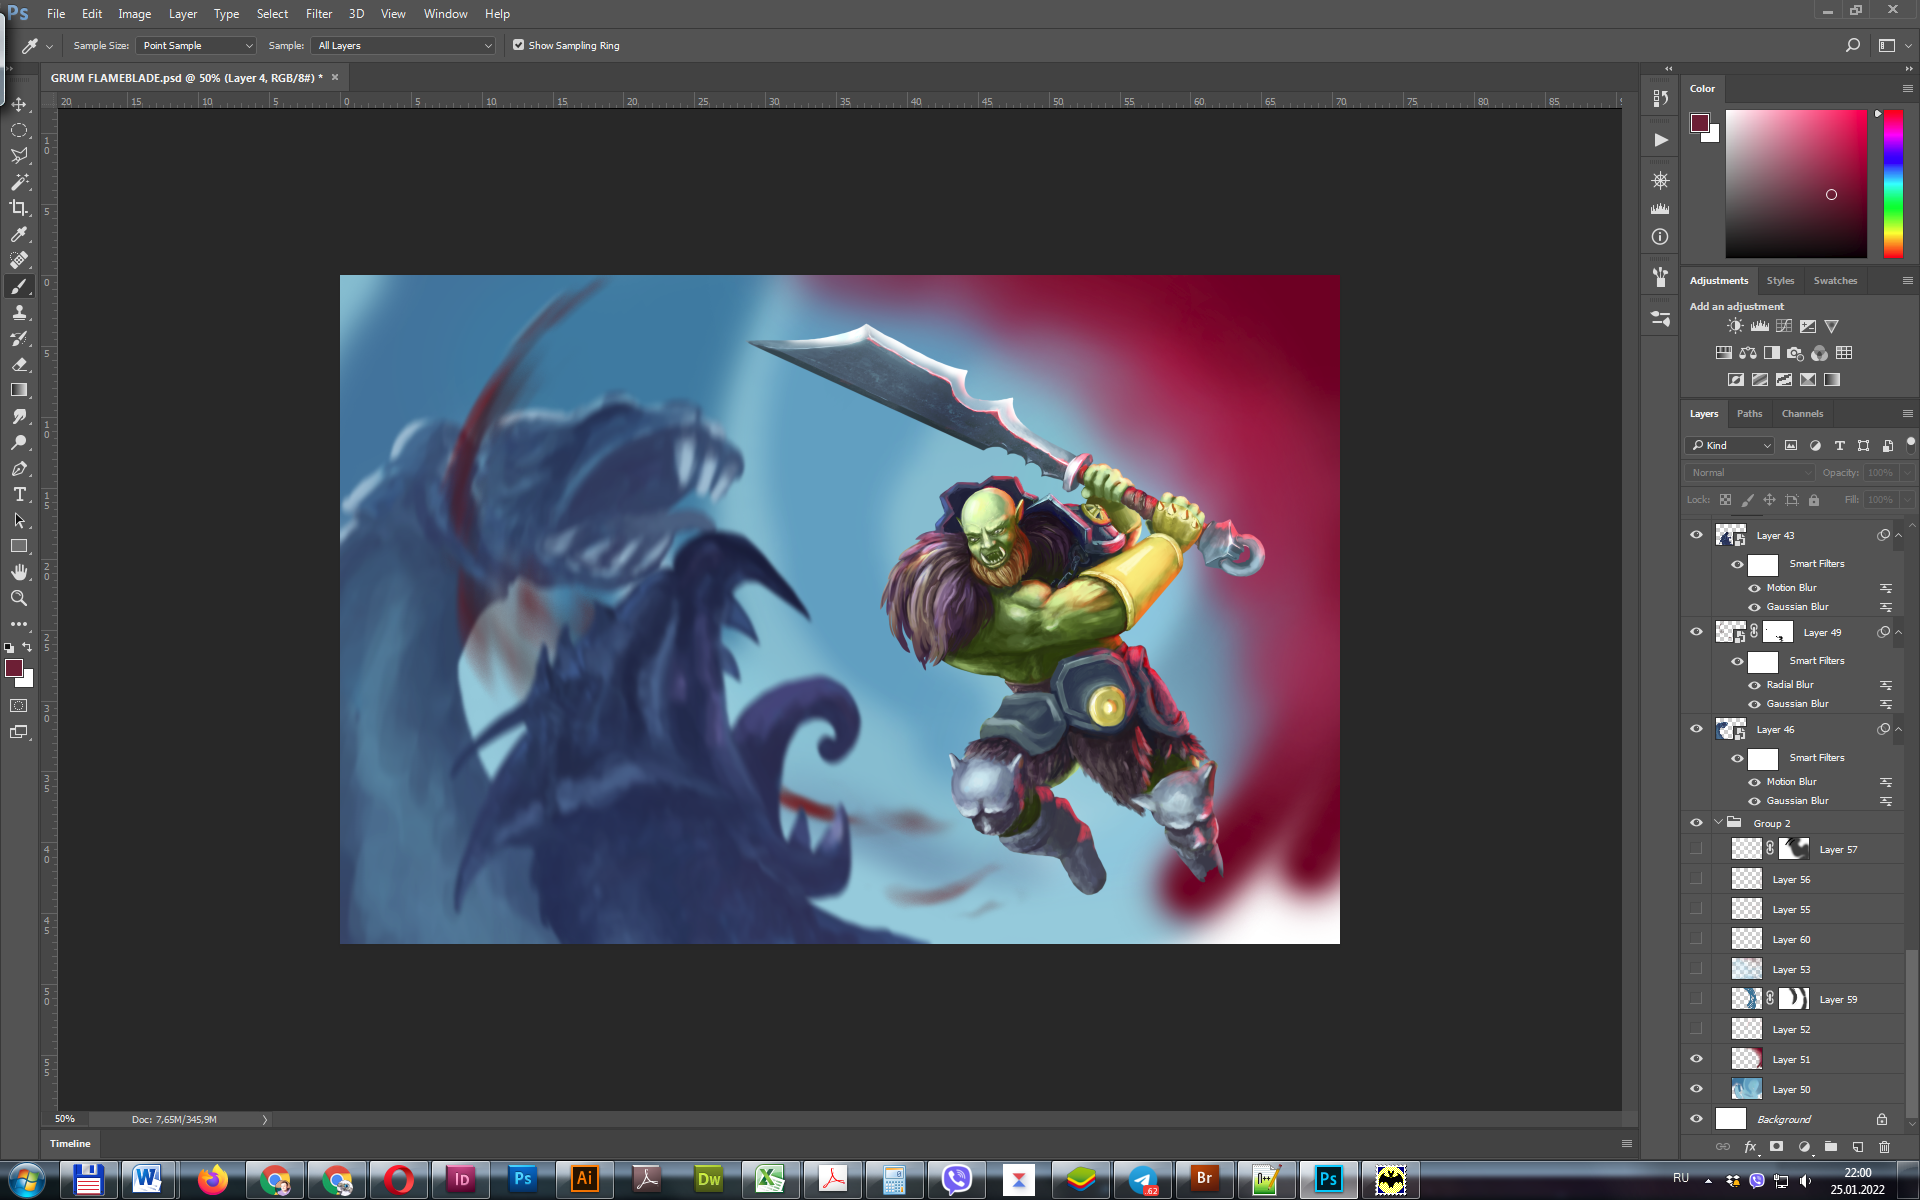Open Adobe Illustrator from taskbar
1920x1200 pixels.
pyautogui.click(x=584, y=1180)
